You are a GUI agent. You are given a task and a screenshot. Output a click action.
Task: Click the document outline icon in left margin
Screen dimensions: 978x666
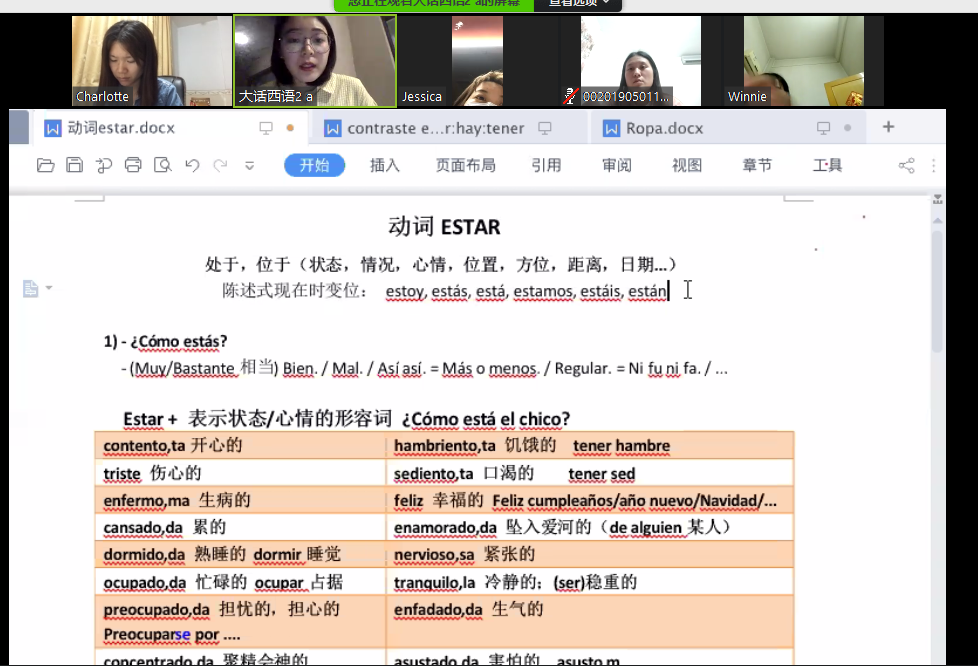[x=31, y=288]
